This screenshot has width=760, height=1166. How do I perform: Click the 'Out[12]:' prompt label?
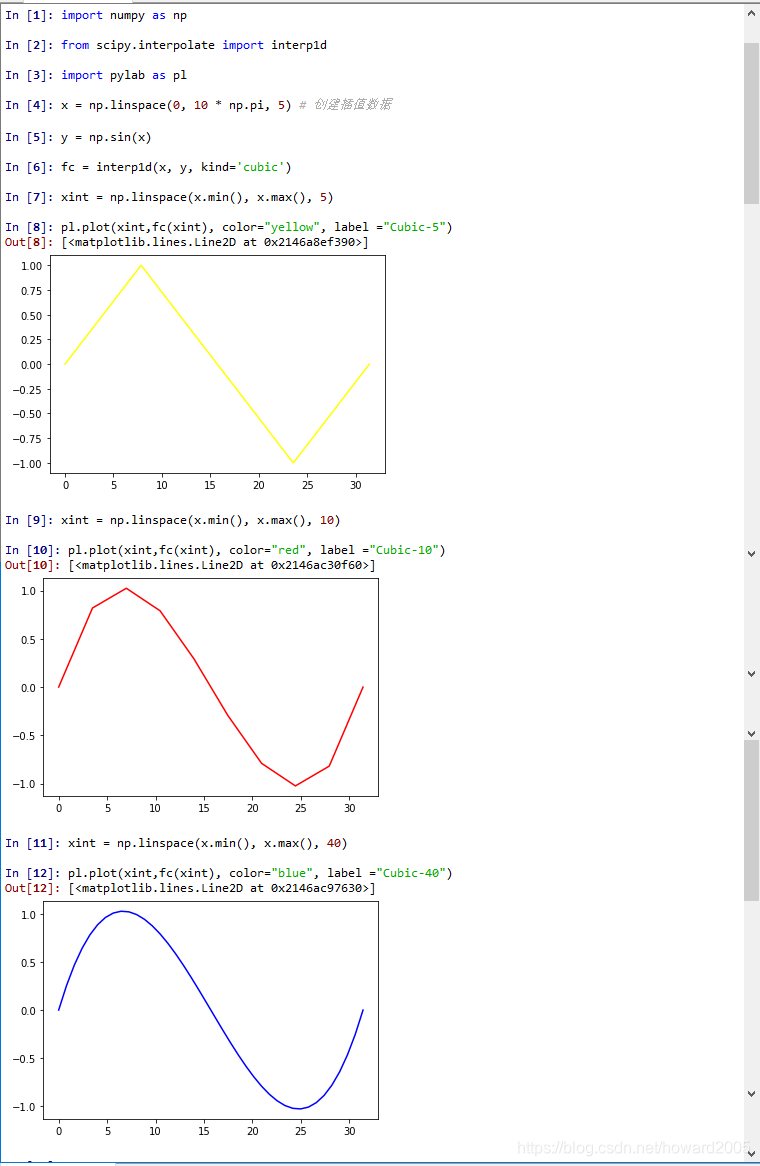(x=33, y=888)
